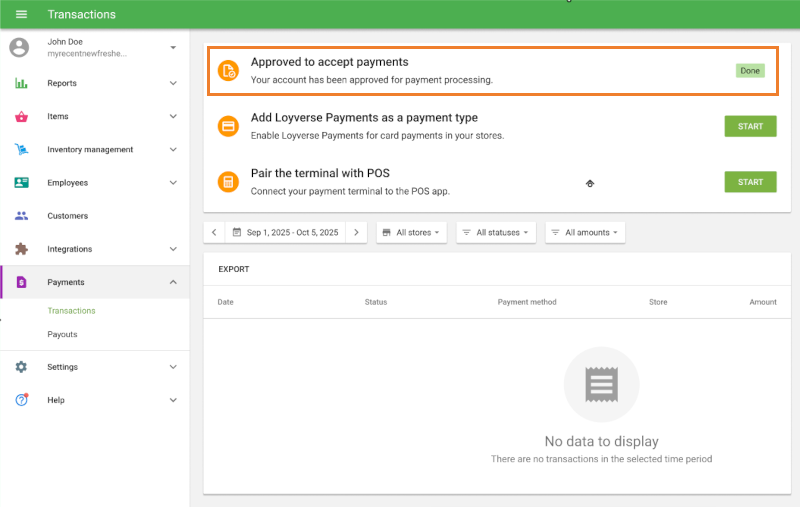The height and width of the screenshot is (507, 800).
Task: Click the John Doe profile avatar
Action: (x=19, y=47)
